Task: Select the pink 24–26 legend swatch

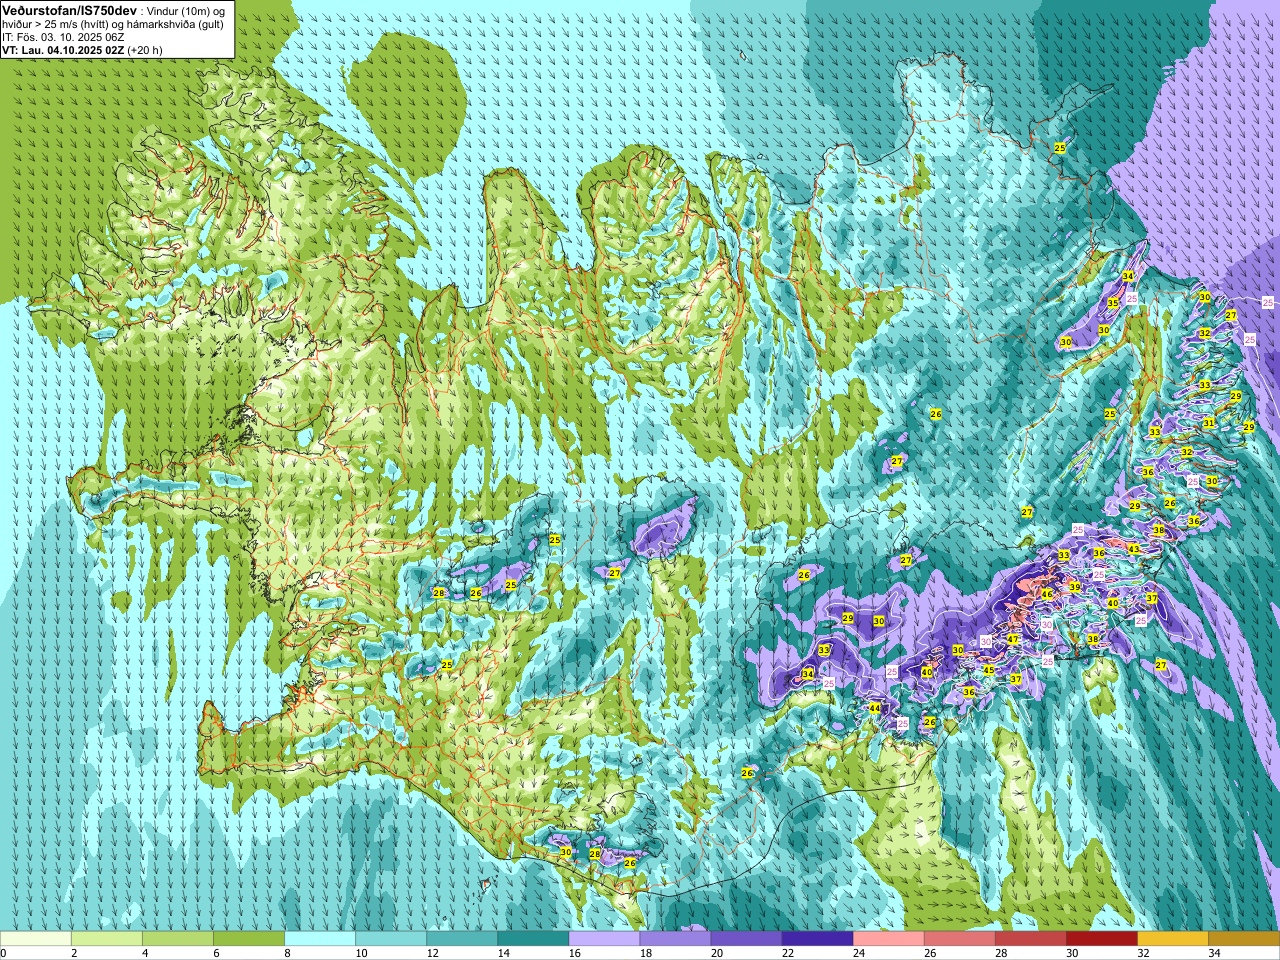Action: (x=887, y=939)
